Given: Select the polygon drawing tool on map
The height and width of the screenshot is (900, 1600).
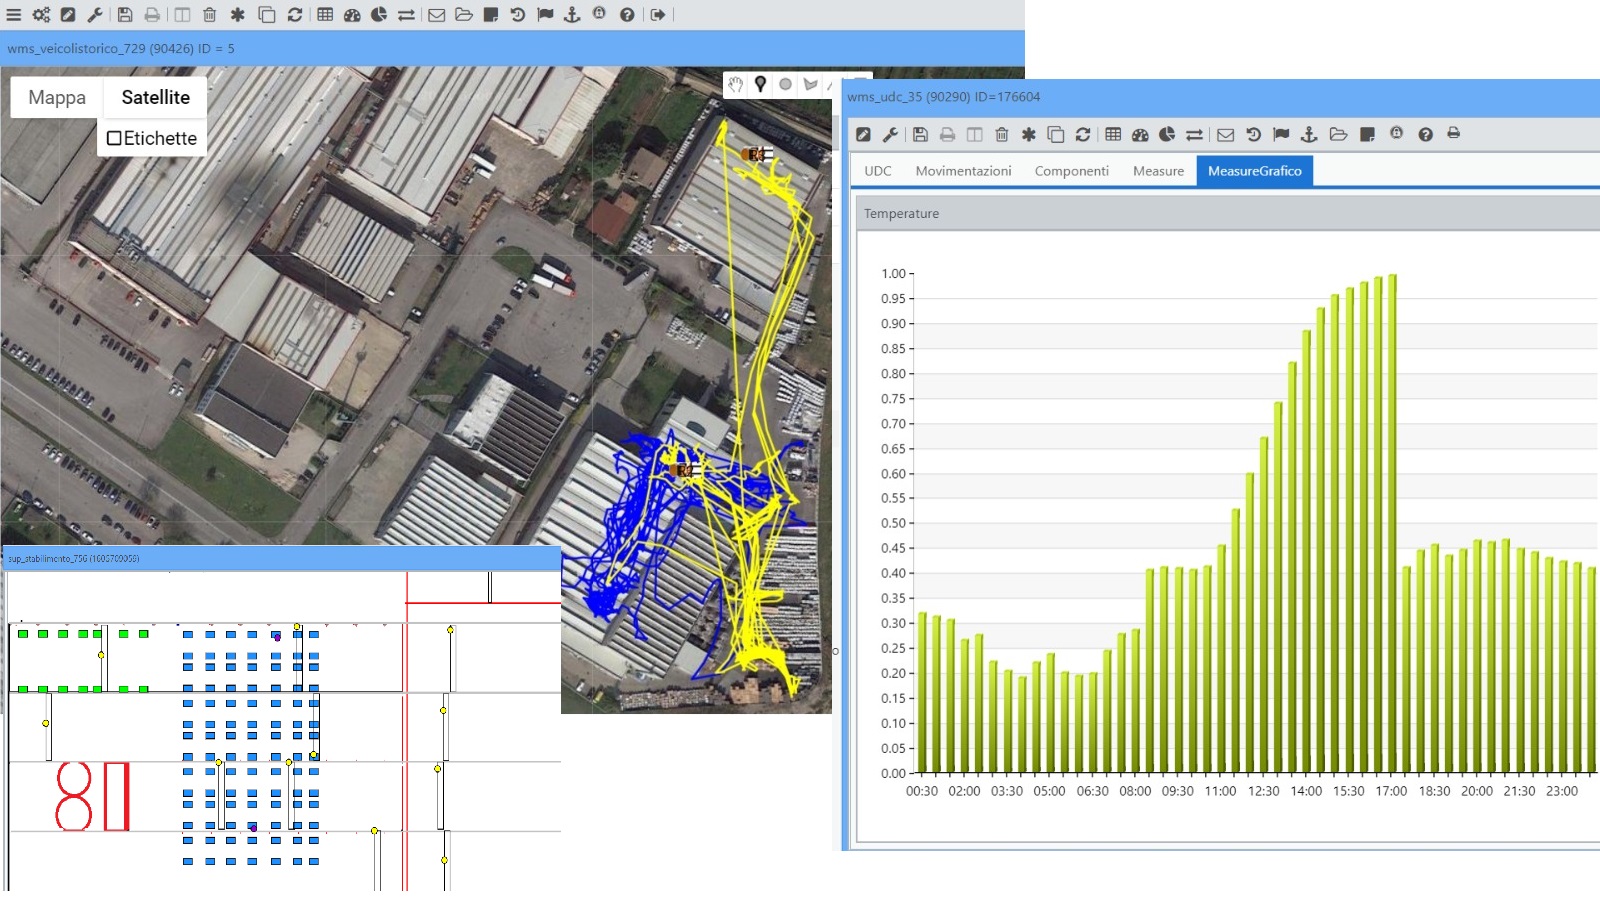Looking at the screenshot, I should tap(810, 85).
